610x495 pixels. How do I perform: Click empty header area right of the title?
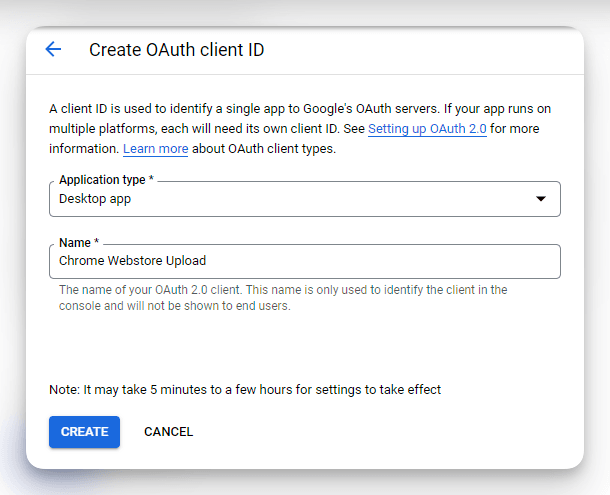point(430,50)
